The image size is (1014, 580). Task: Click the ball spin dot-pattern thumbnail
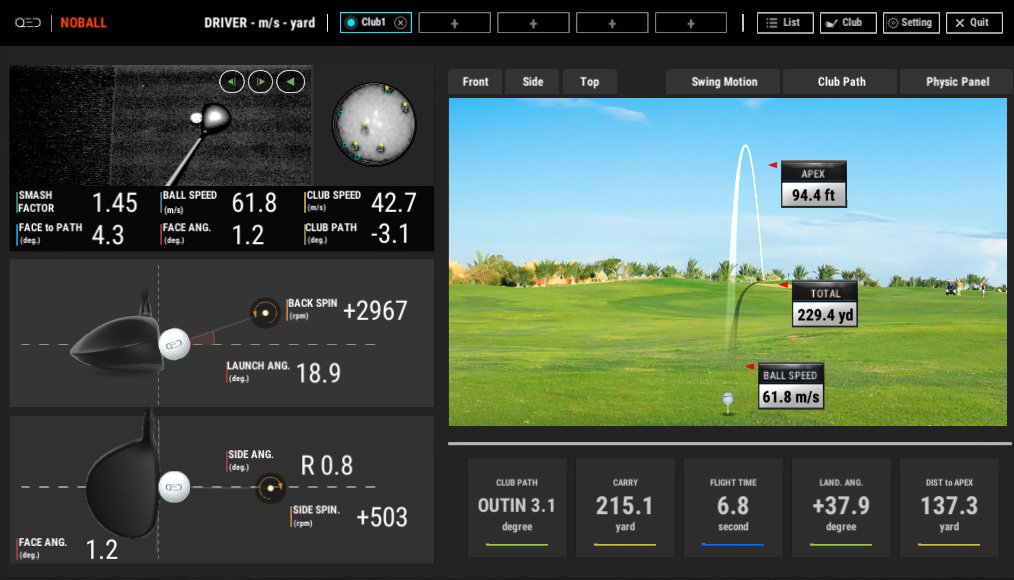coord(374,123)
